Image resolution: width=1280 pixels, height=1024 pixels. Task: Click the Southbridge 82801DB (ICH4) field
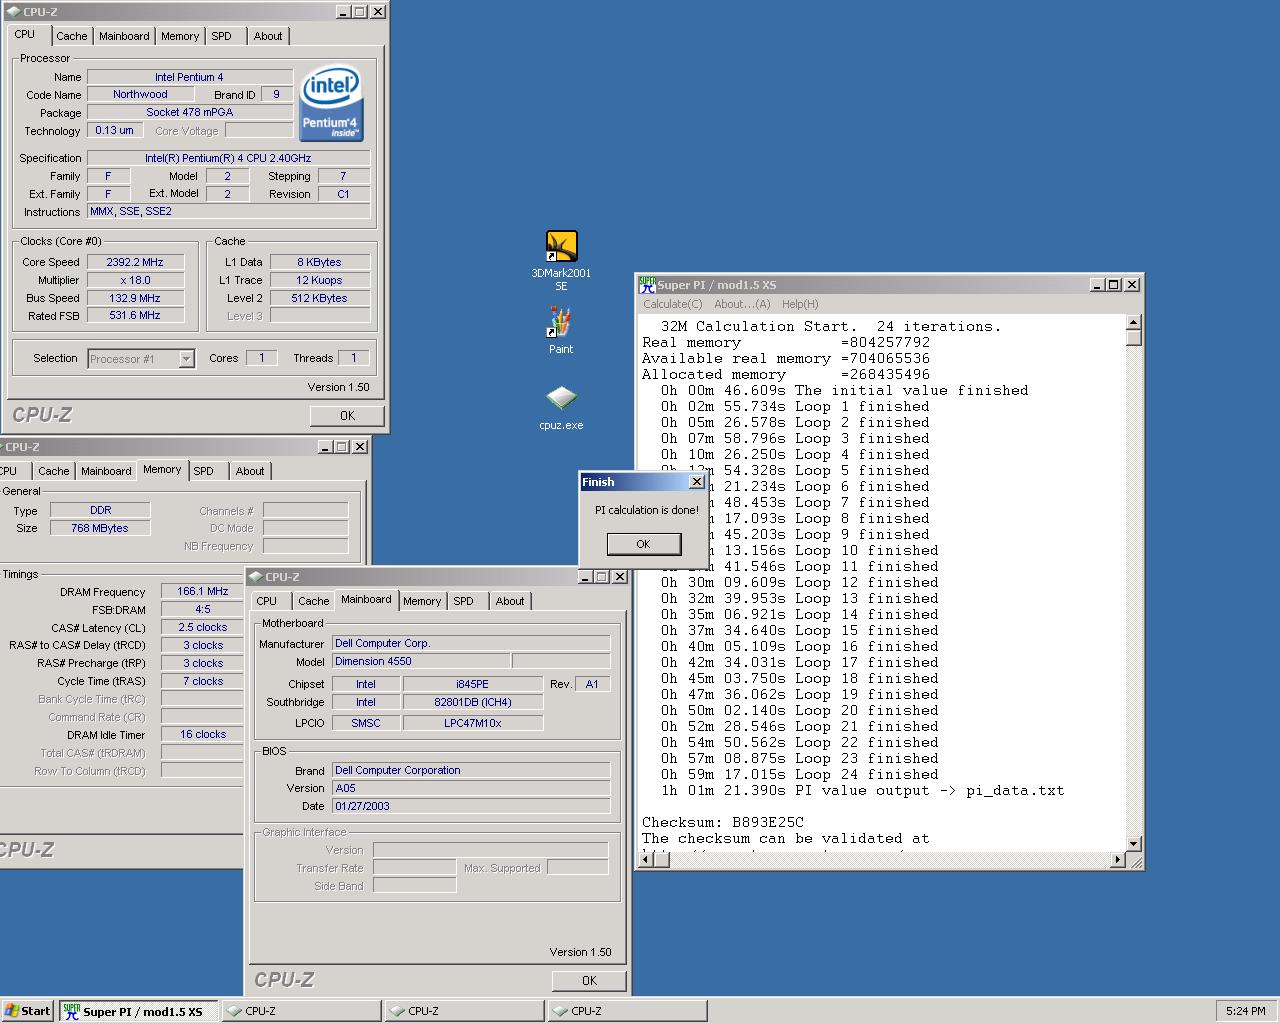472,702
